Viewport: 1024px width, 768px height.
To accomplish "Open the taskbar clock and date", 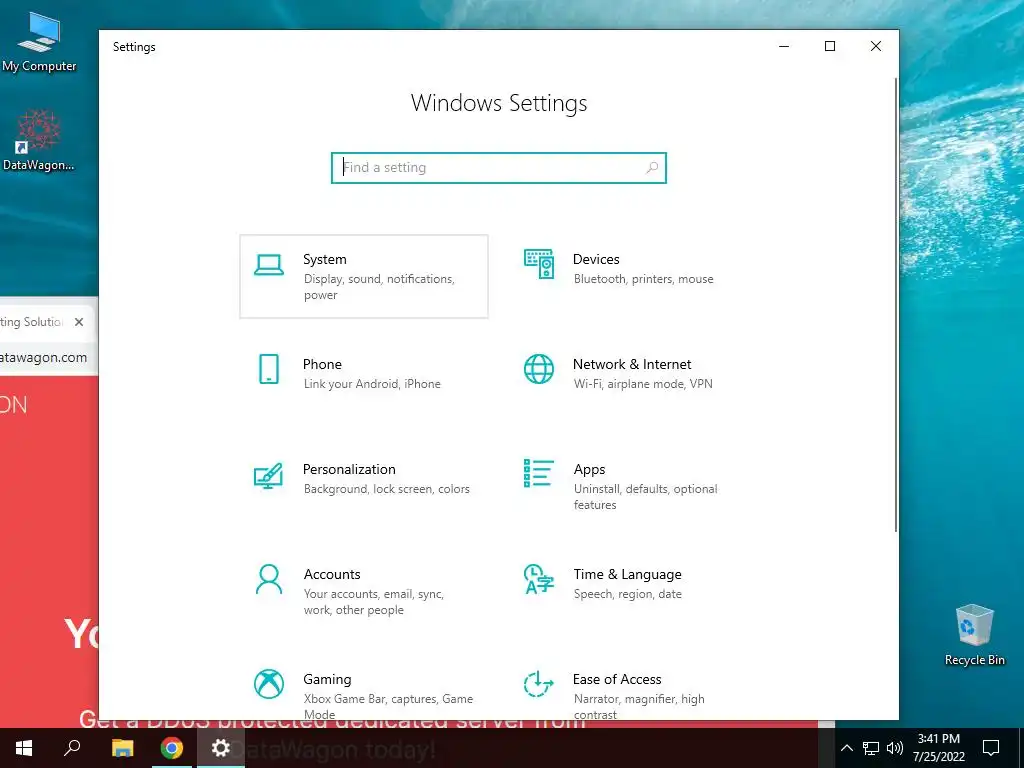I will pyautogui.click(x=938, y=748).
